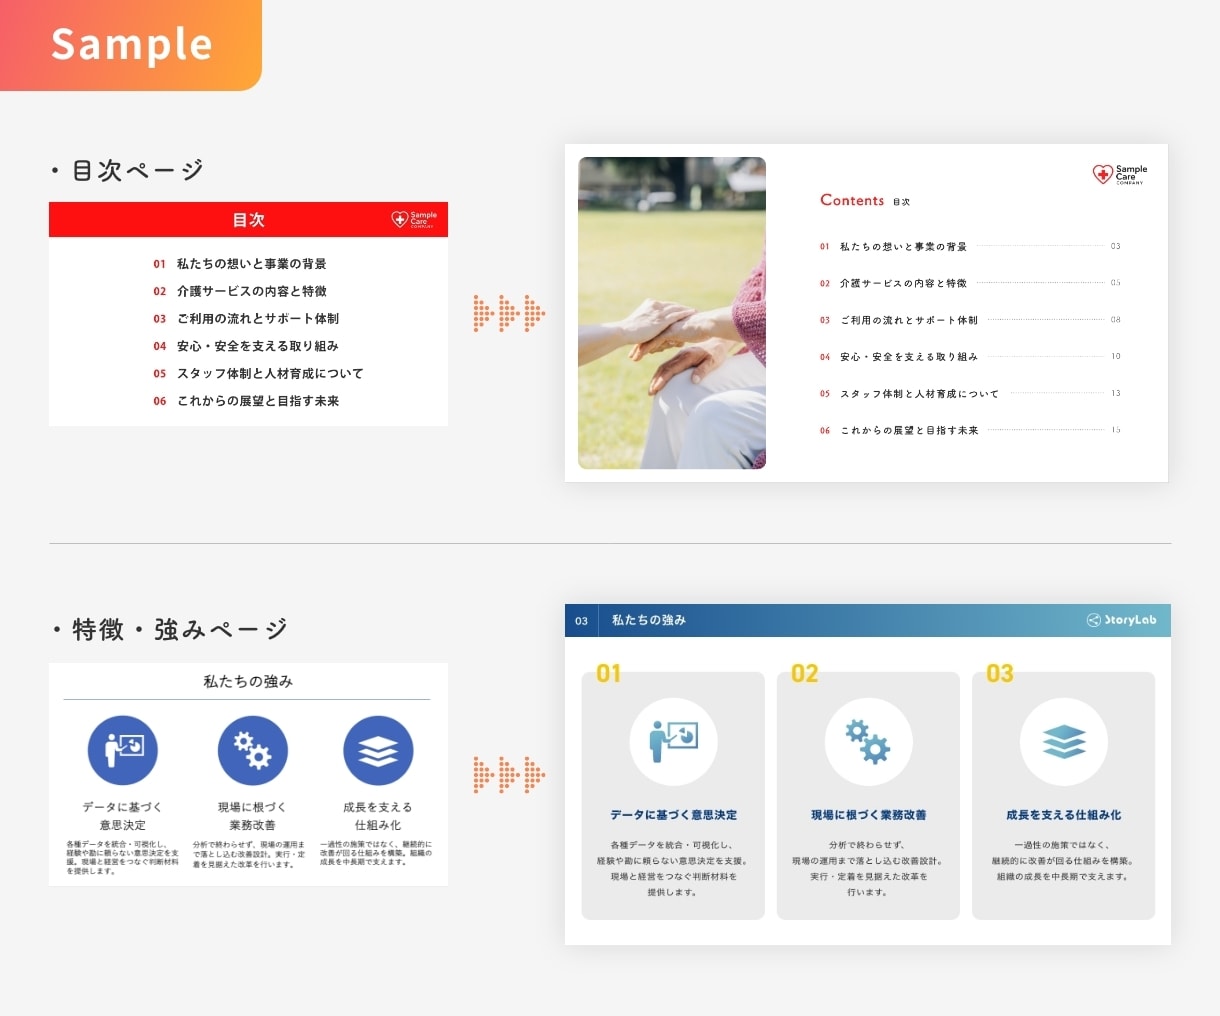
Task: Click the layers icon in card 03
Action: [1064, 741]
